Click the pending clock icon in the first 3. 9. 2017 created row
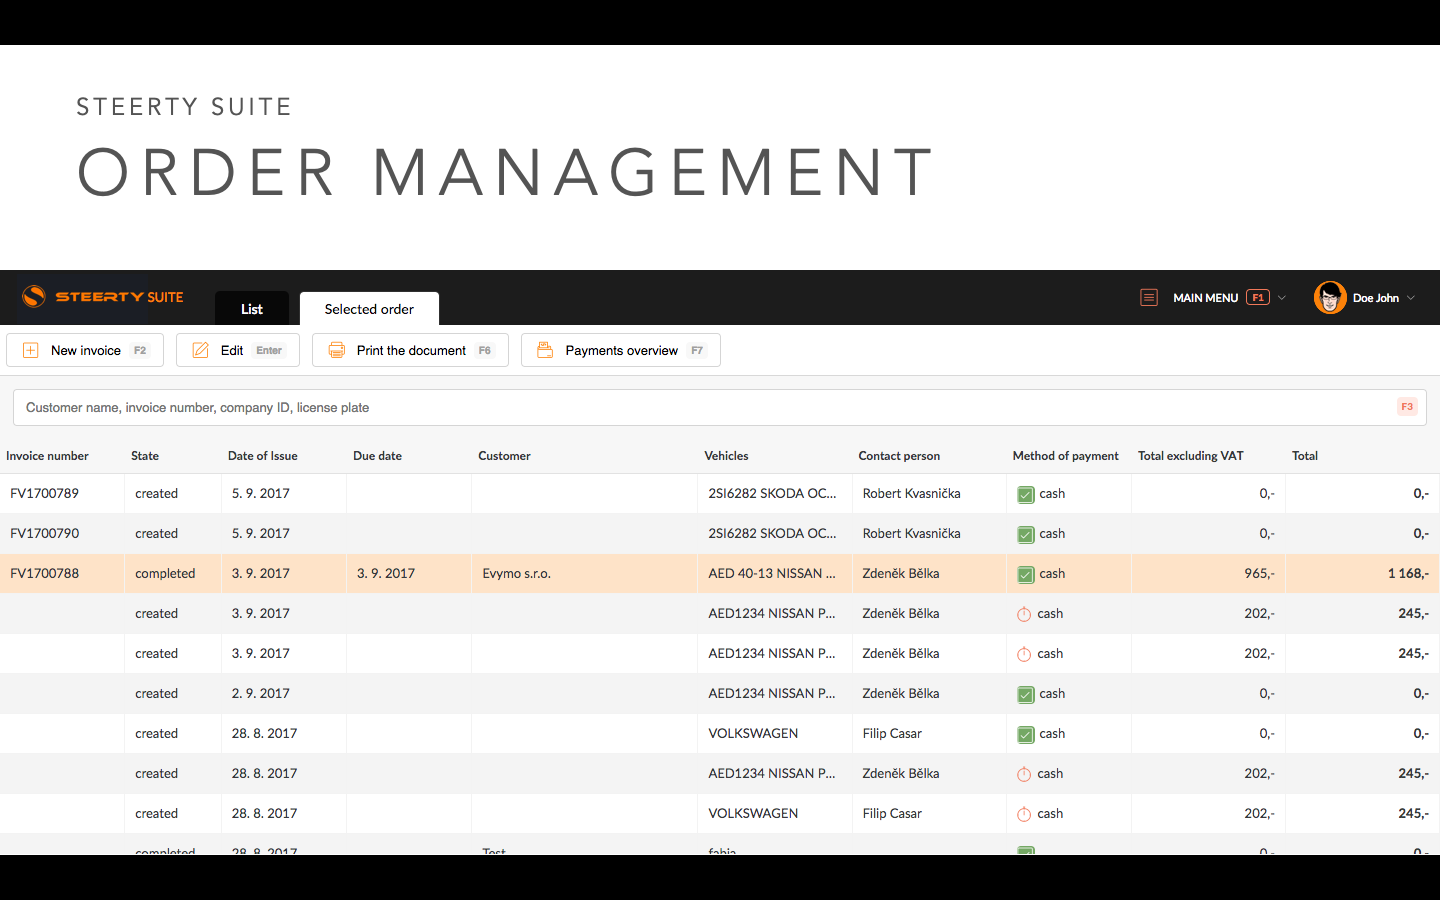Viewport: 1440px width, 900px height. (x=1024, y=614)
